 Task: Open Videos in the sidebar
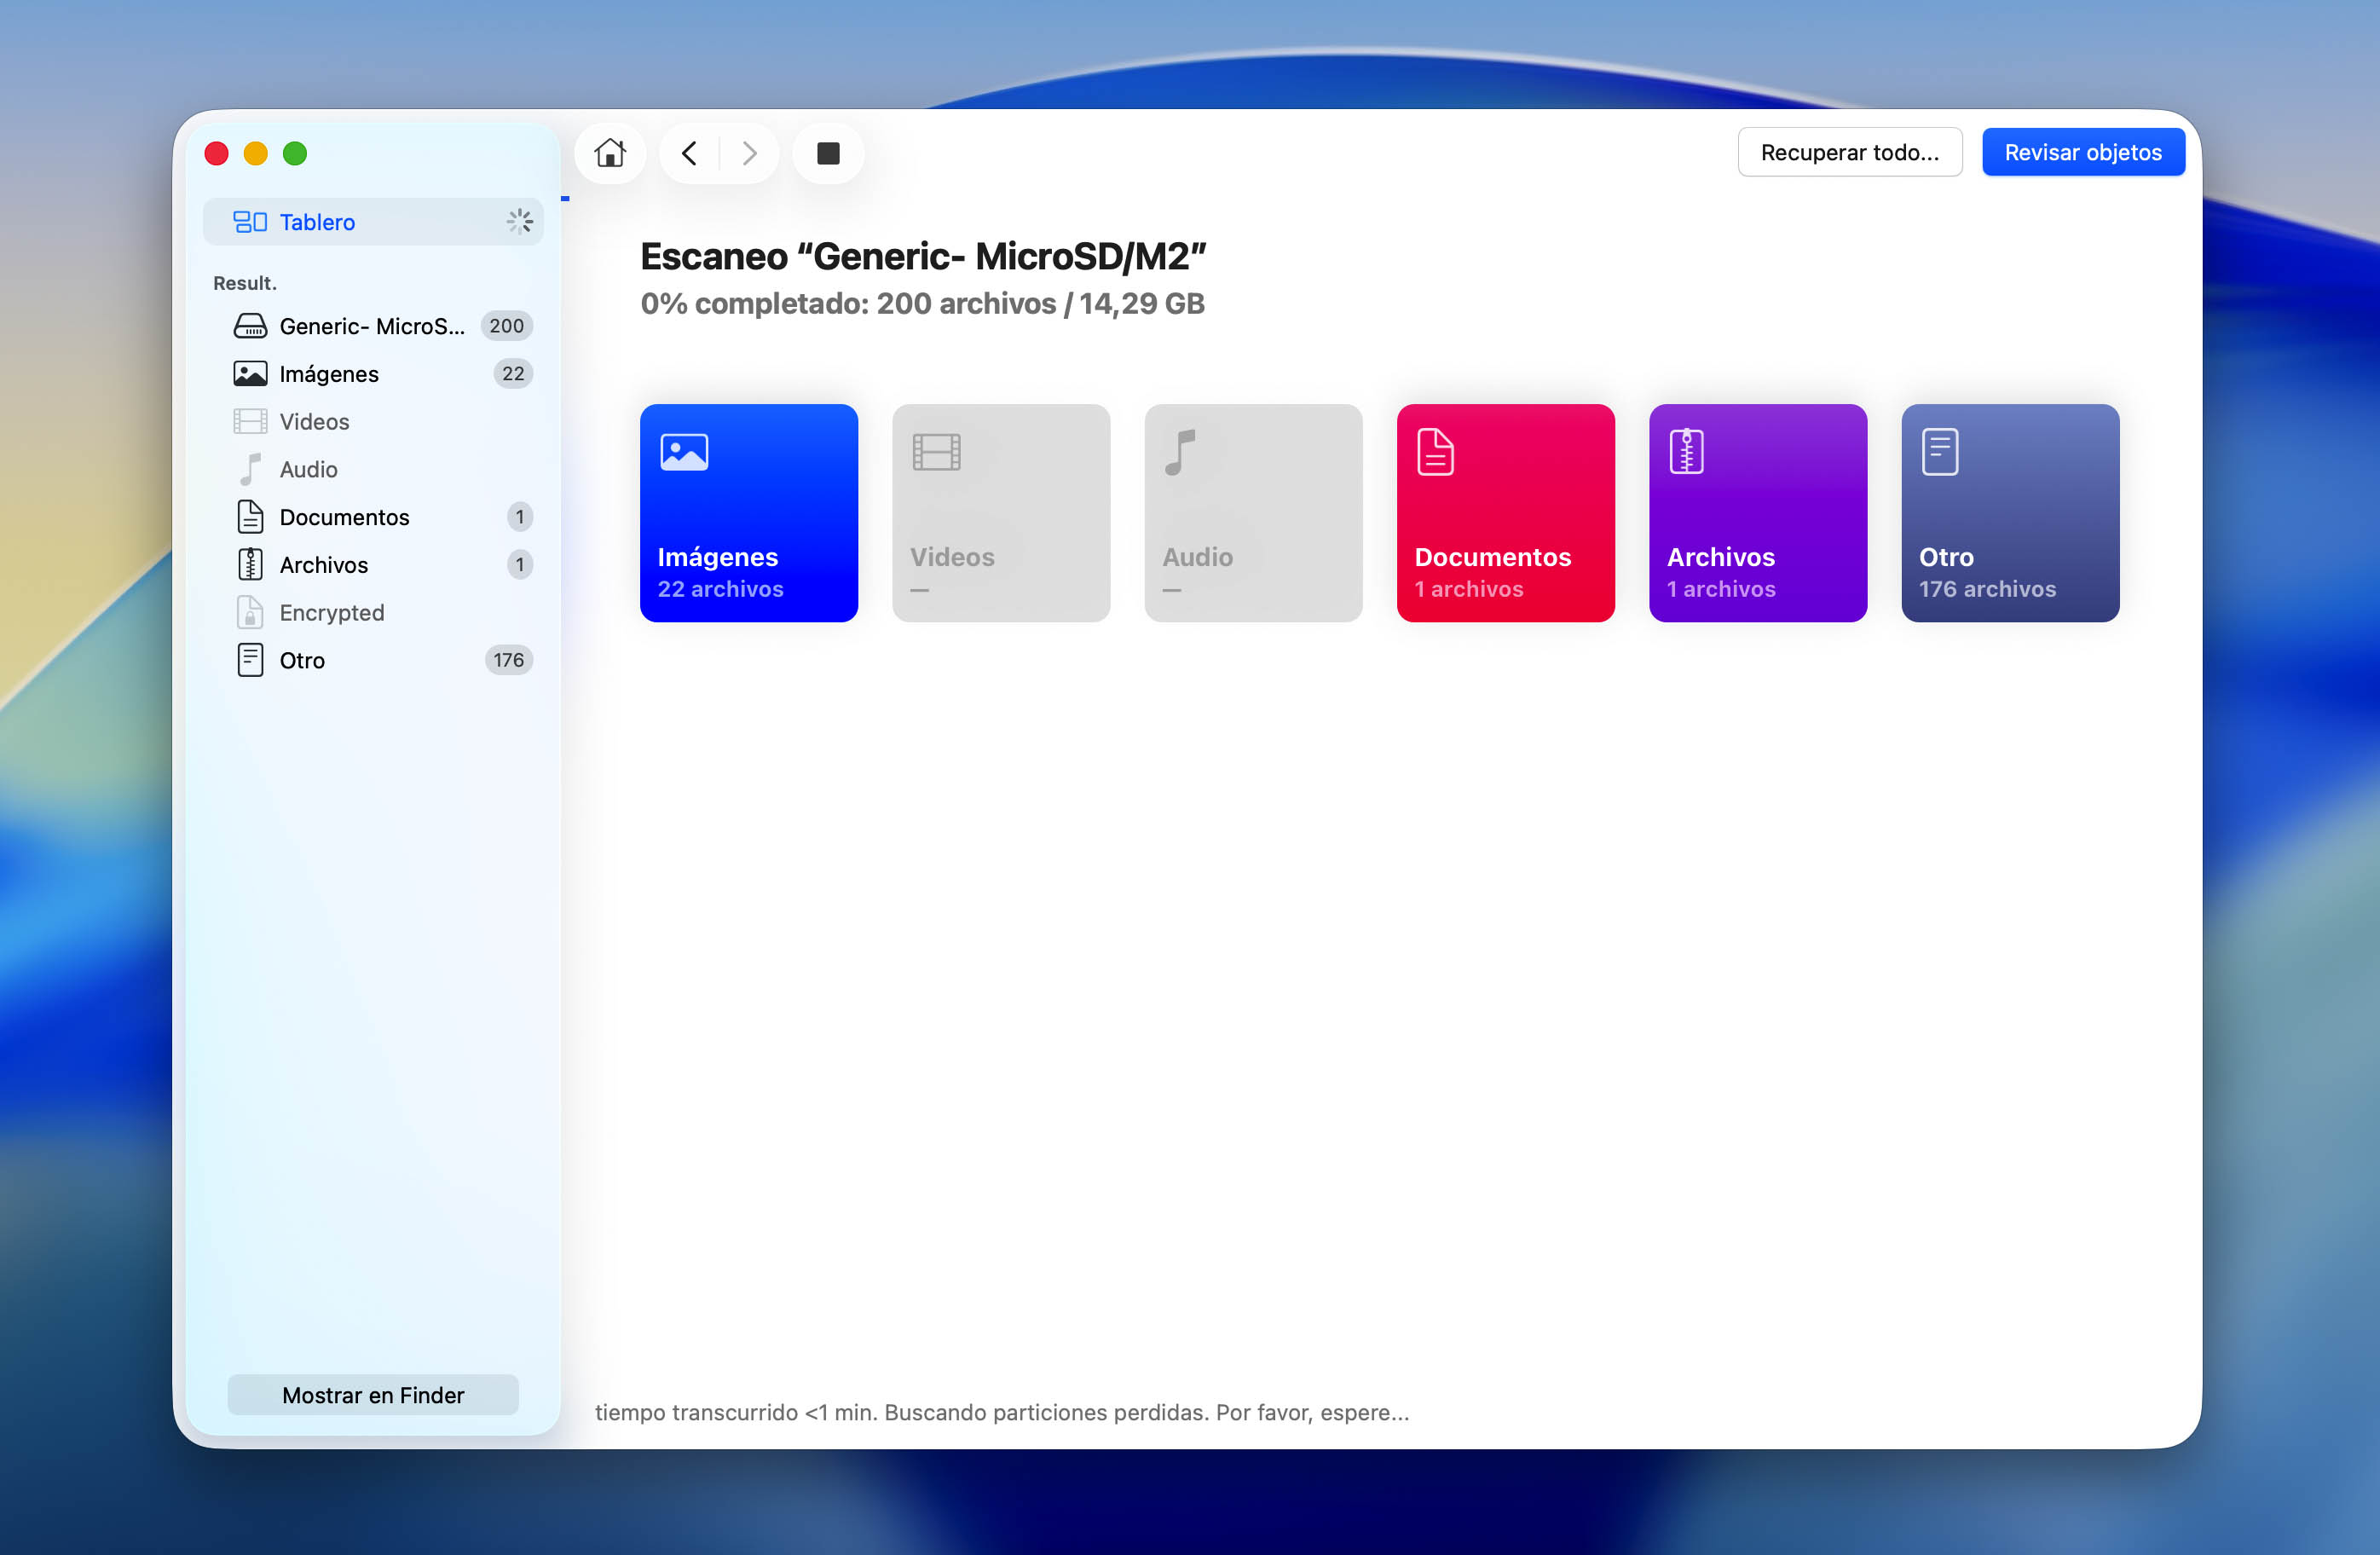pyautogui.click(x=373, y=421)
